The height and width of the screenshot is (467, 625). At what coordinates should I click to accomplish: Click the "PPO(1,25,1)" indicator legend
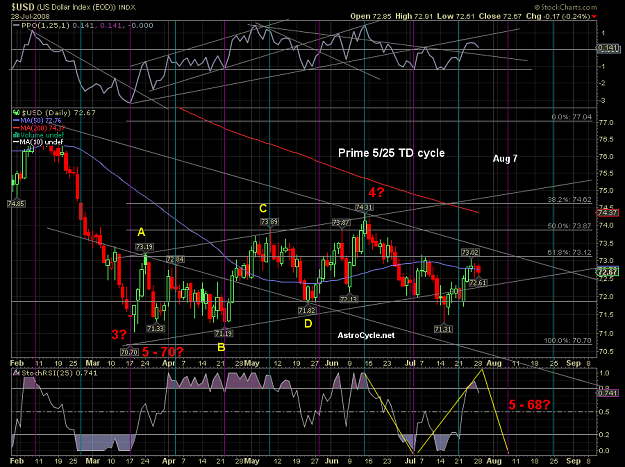pos(46,26)
